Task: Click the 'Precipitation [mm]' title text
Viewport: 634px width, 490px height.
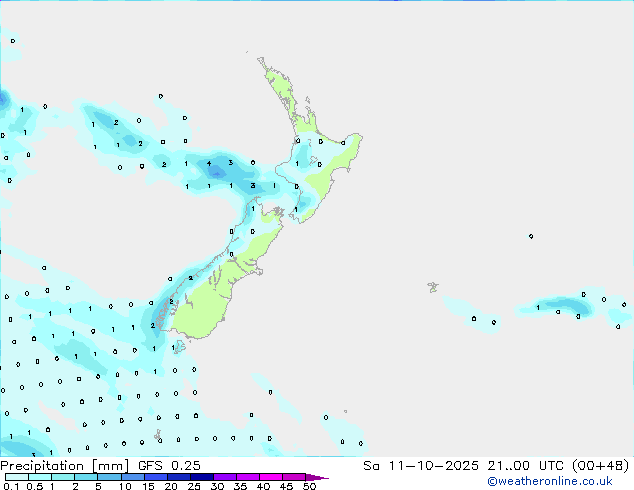Action: tap(65, 466)
